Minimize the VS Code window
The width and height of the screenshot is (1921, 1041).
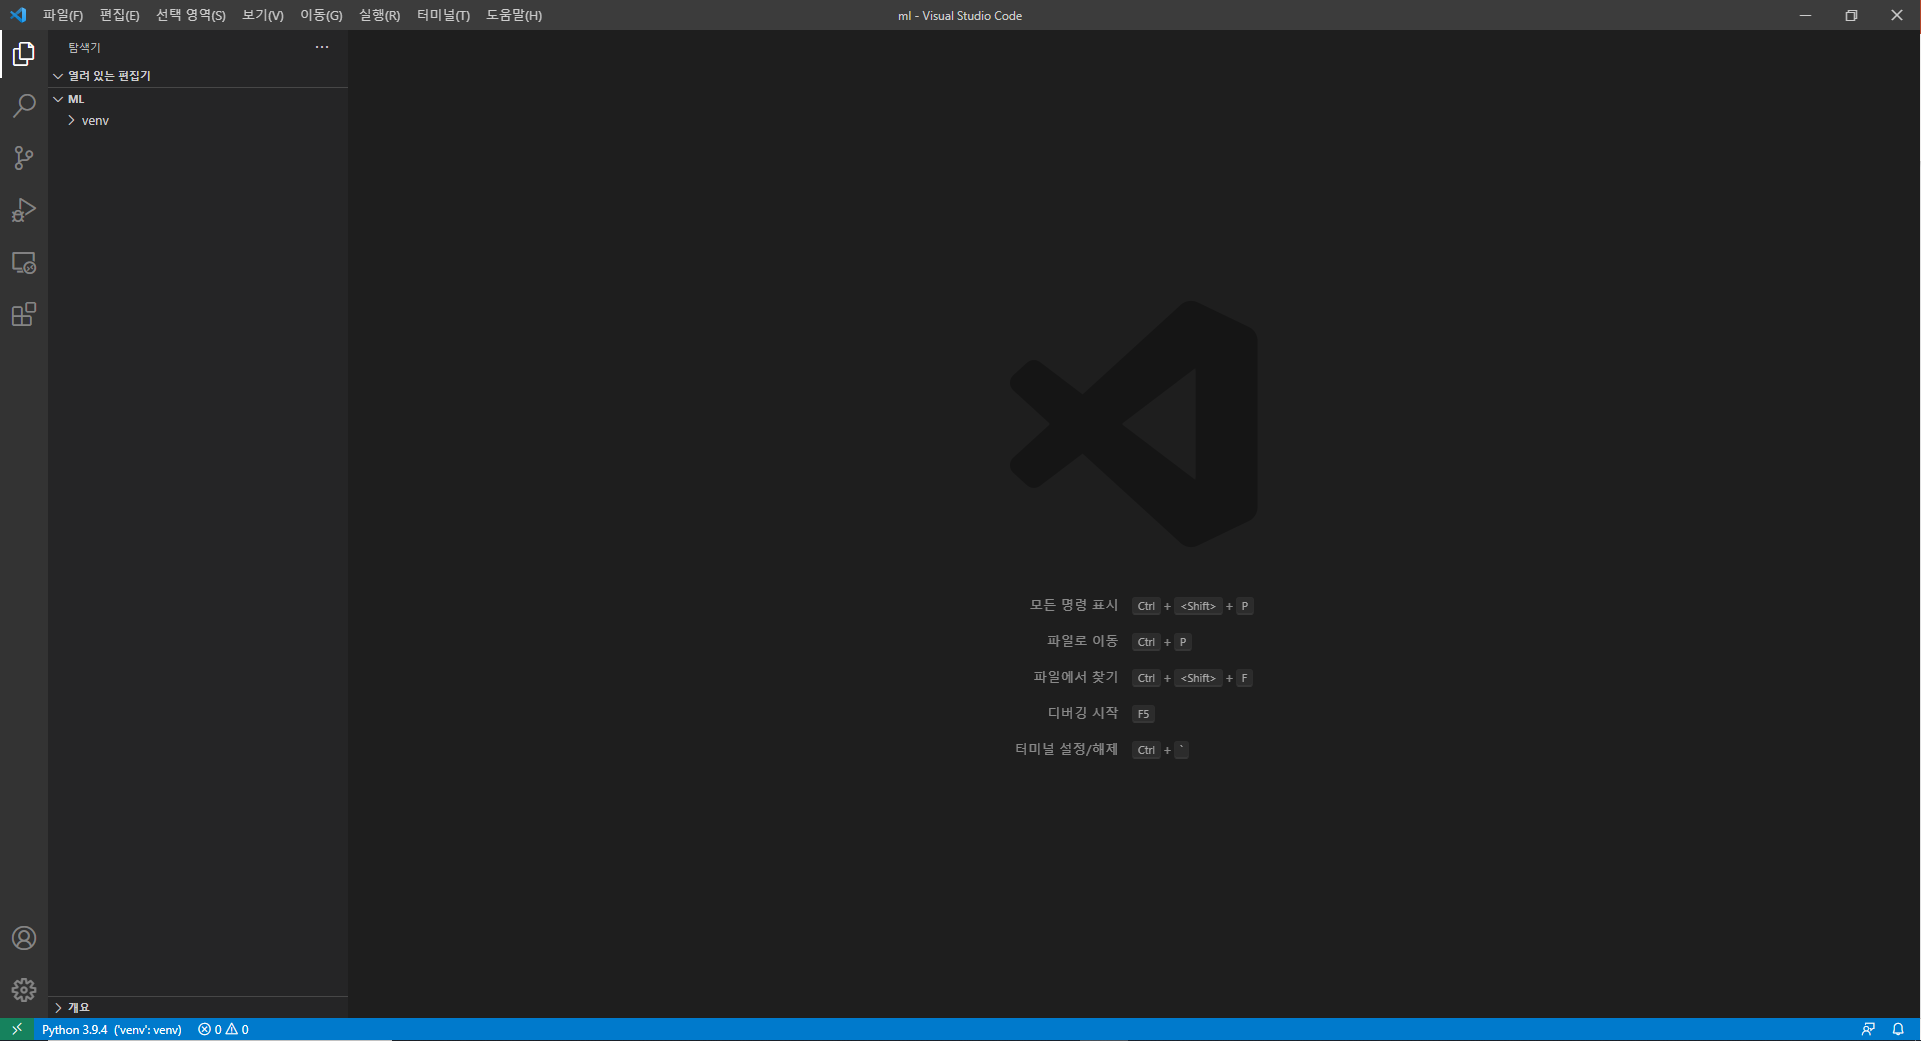(x=1805, y=15)
